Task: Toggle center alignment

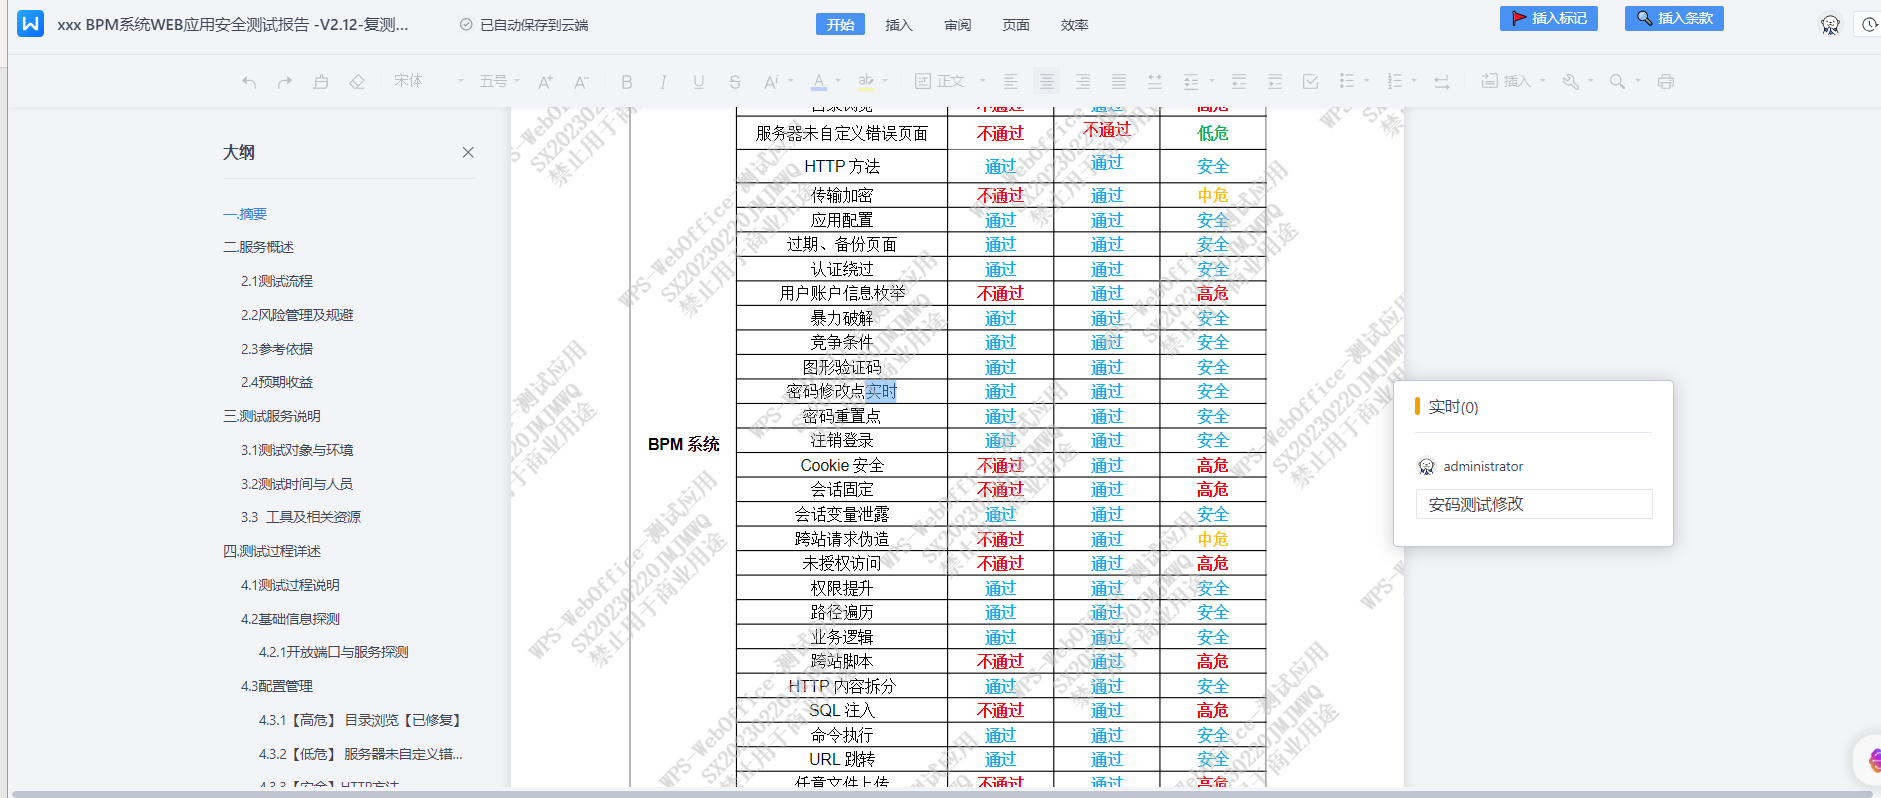Action: (1047, 82)
